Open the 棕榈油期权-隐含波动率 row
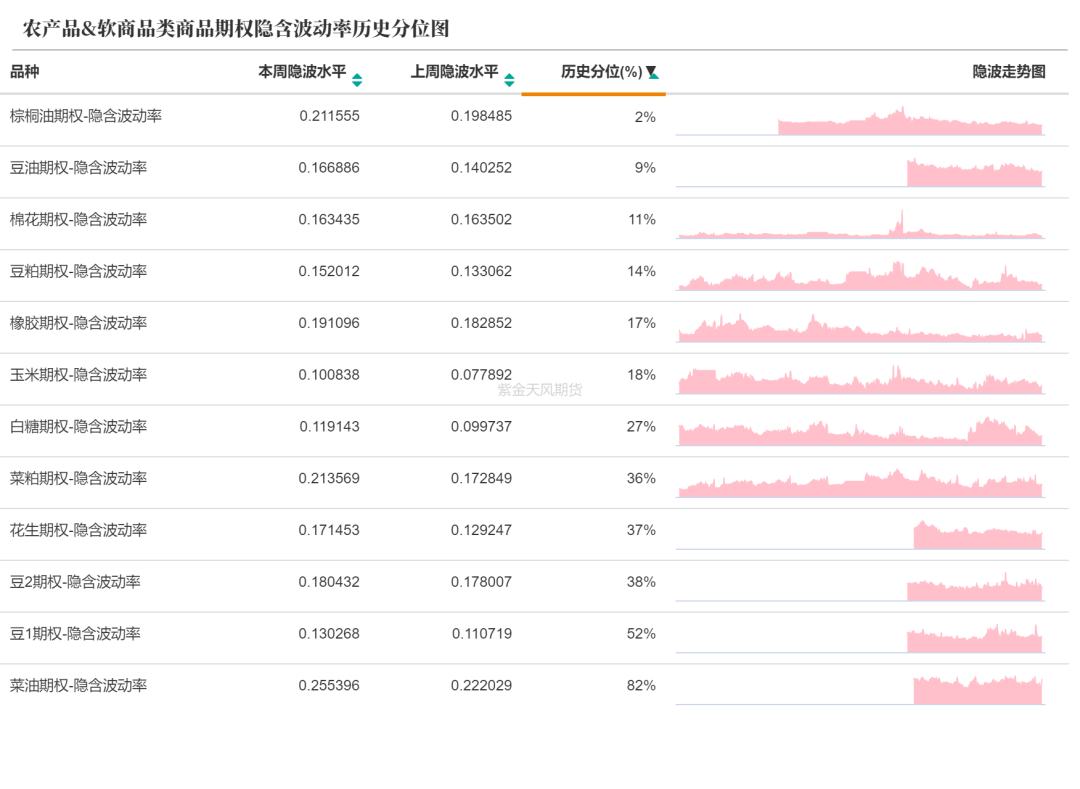Screen dimensions: 1080x789 click(86, 116)
